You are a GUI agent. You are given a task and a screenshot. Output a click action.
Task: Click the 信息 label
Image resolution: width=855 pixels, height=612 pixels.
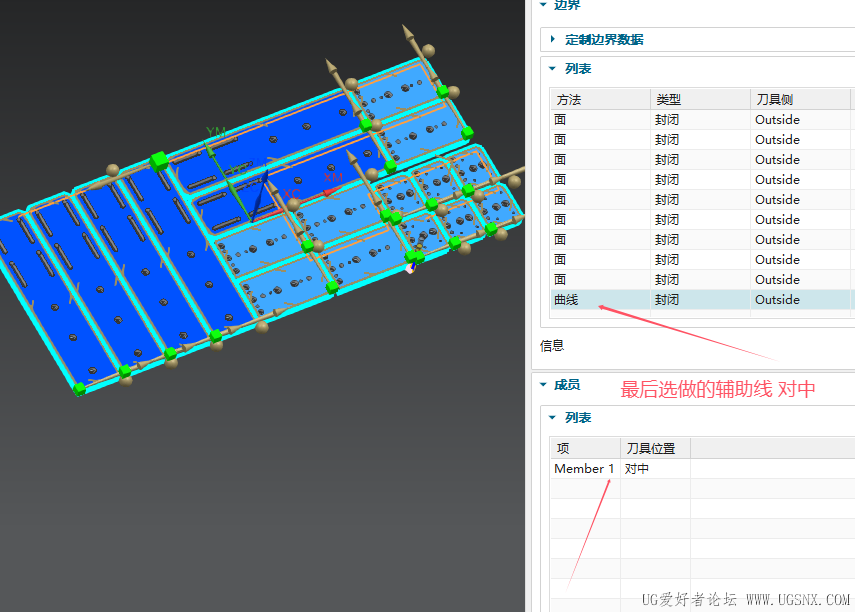point(552,346)
